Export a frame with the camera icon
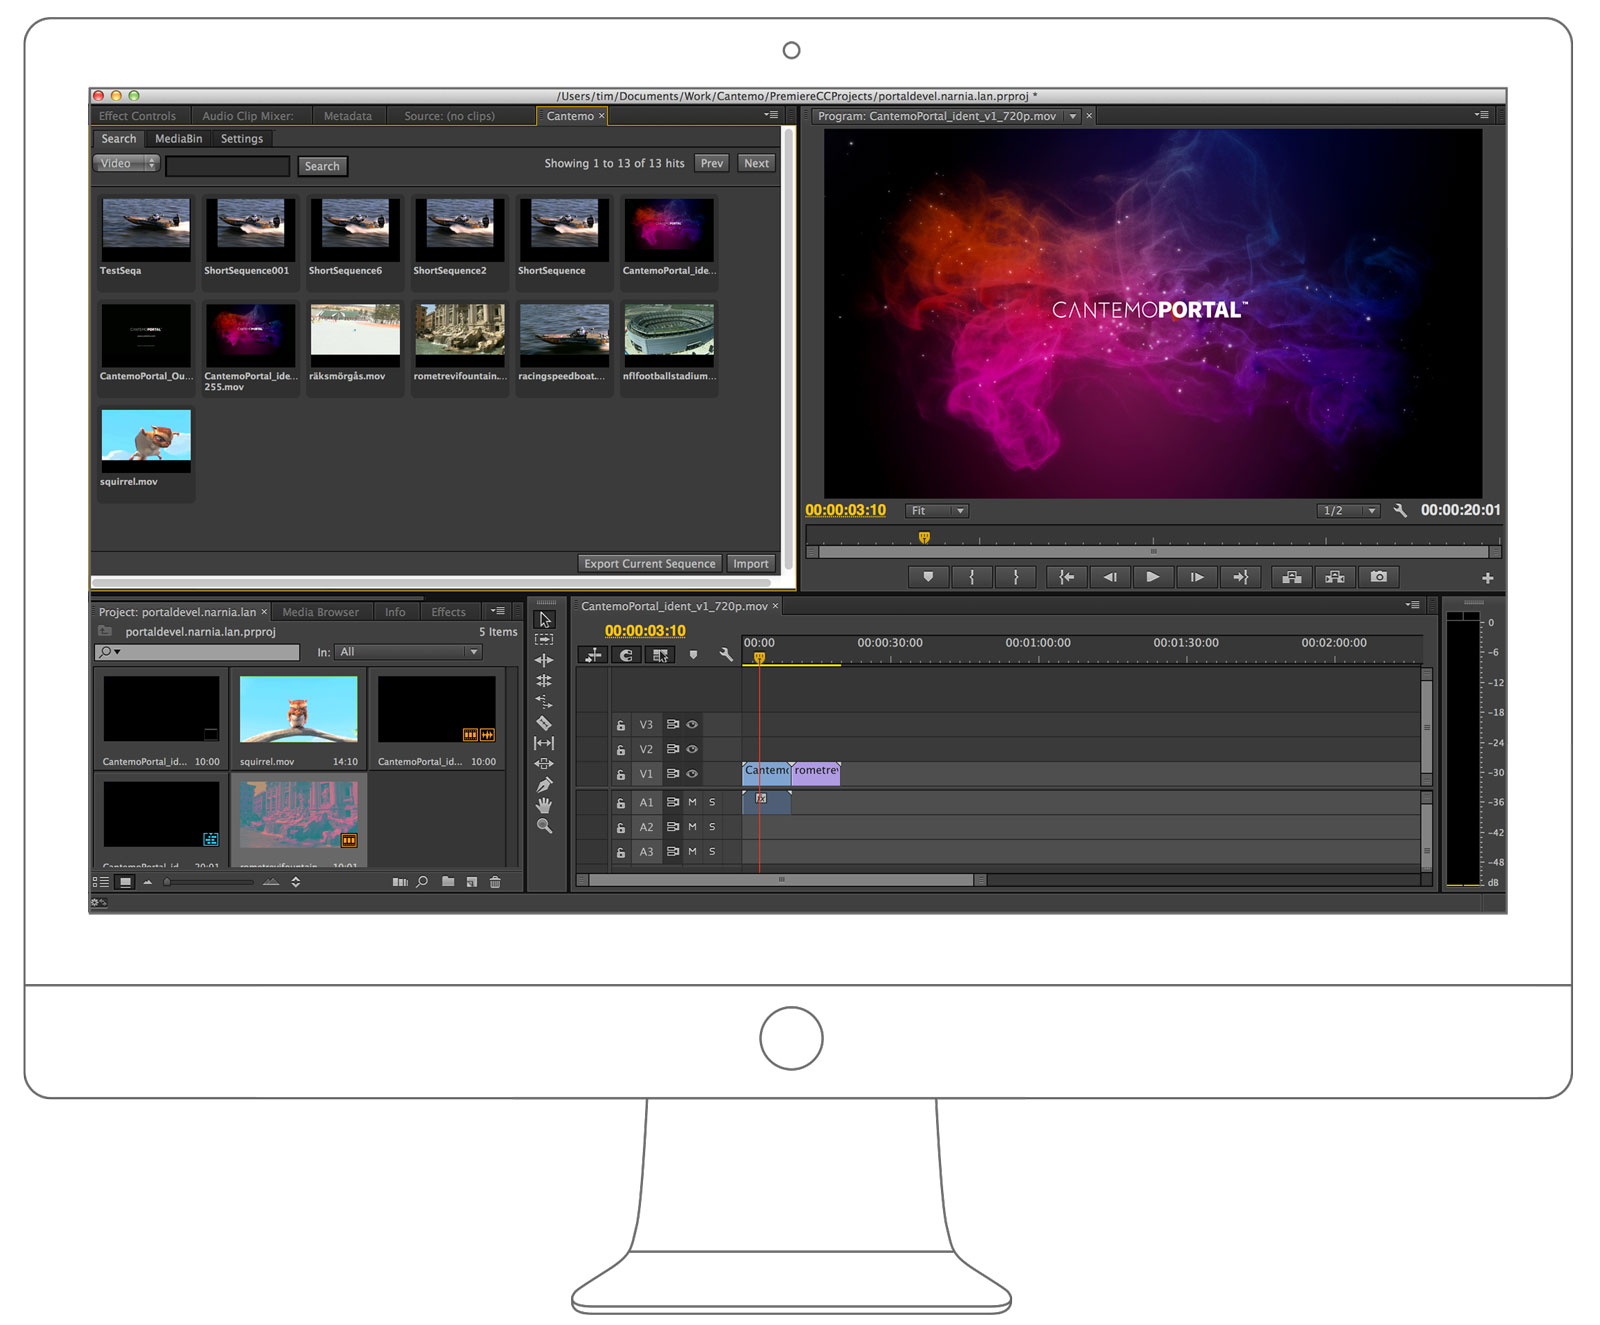1600x1325 pixels. (x=1379, y=577)
